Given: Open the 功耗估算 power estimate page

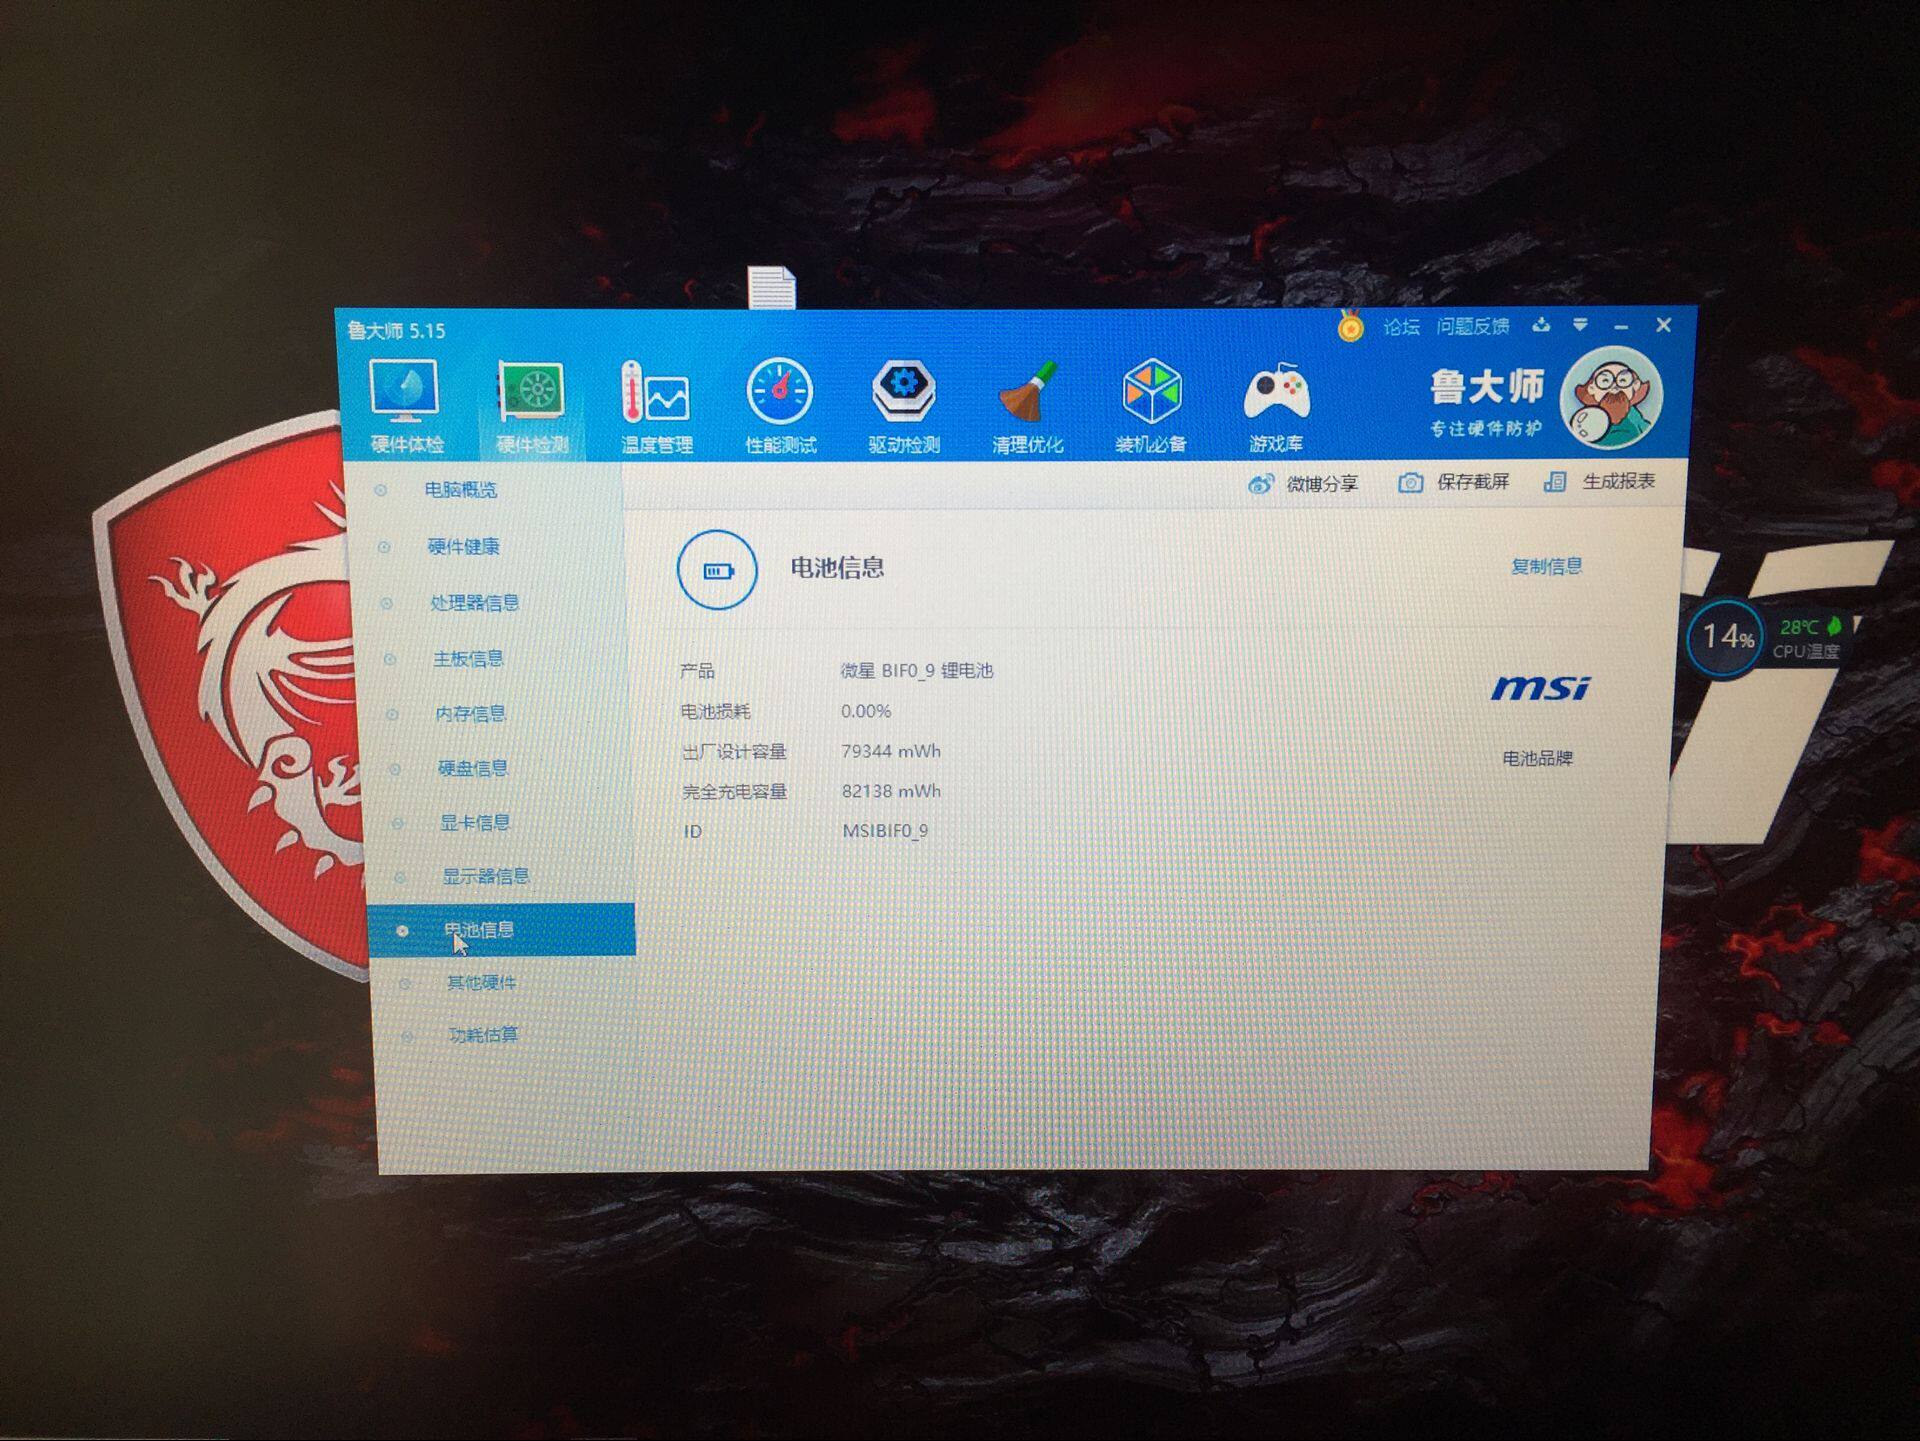Looking at the screenshot, I should pyautogui.click(x=483, y=1035).
